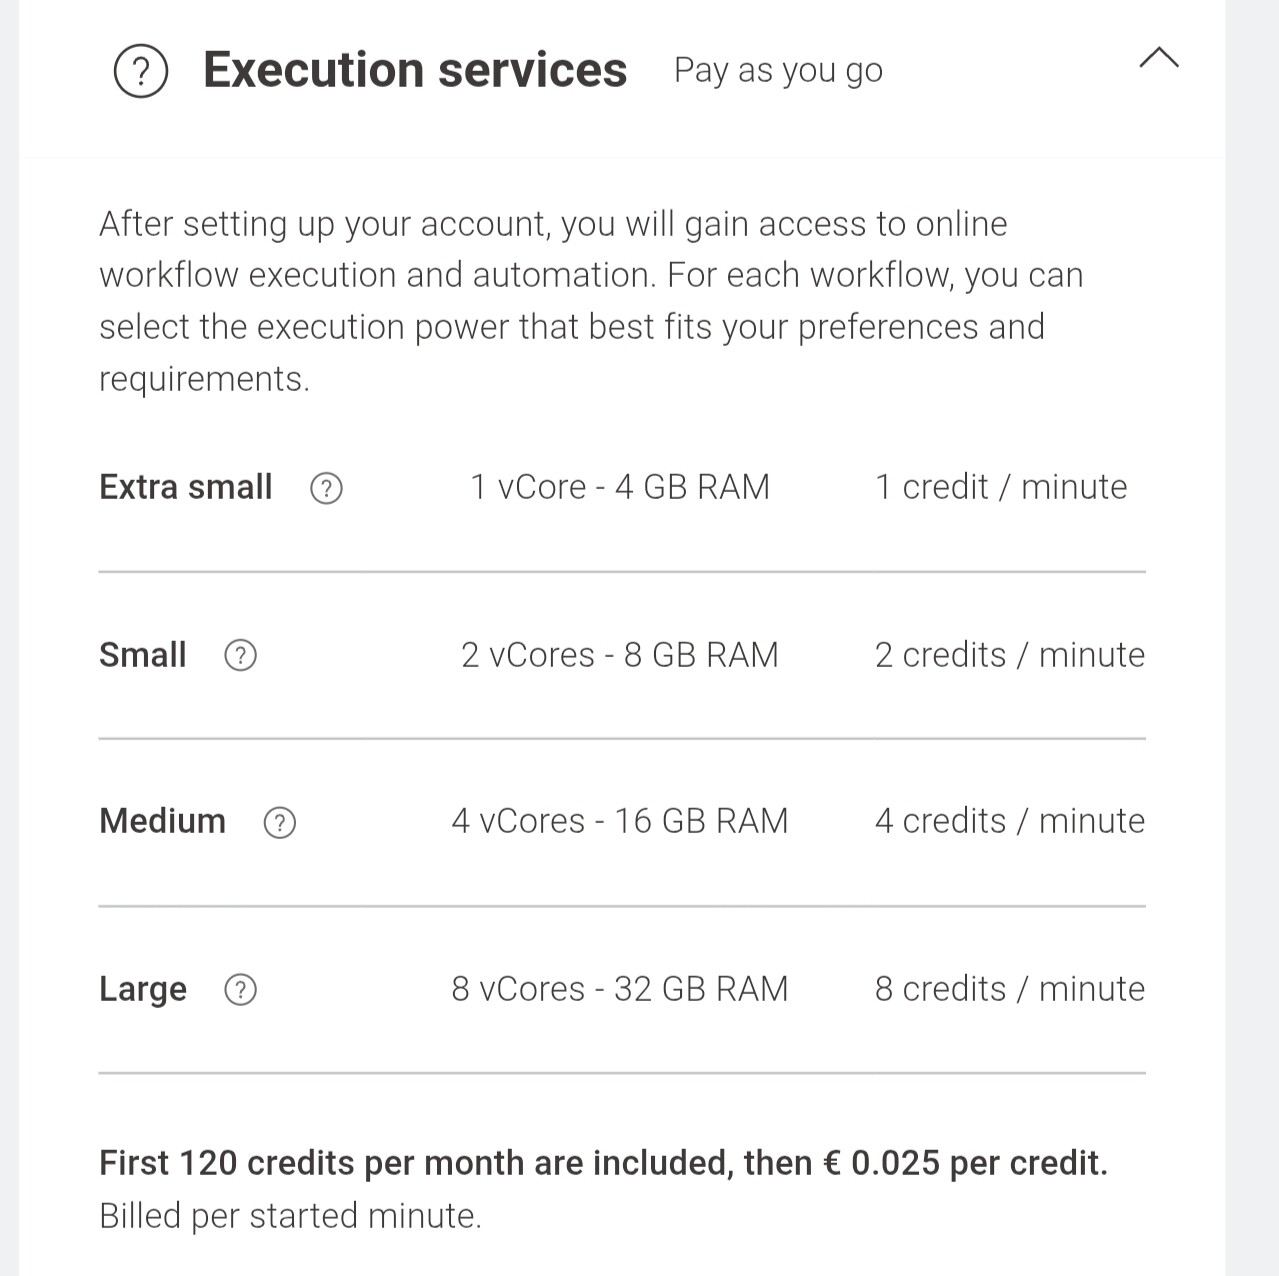Click the 1 vCore - 4 GB RAM spec
The height and width of the screenshot is (1276, 1279).
click(620, 487)
